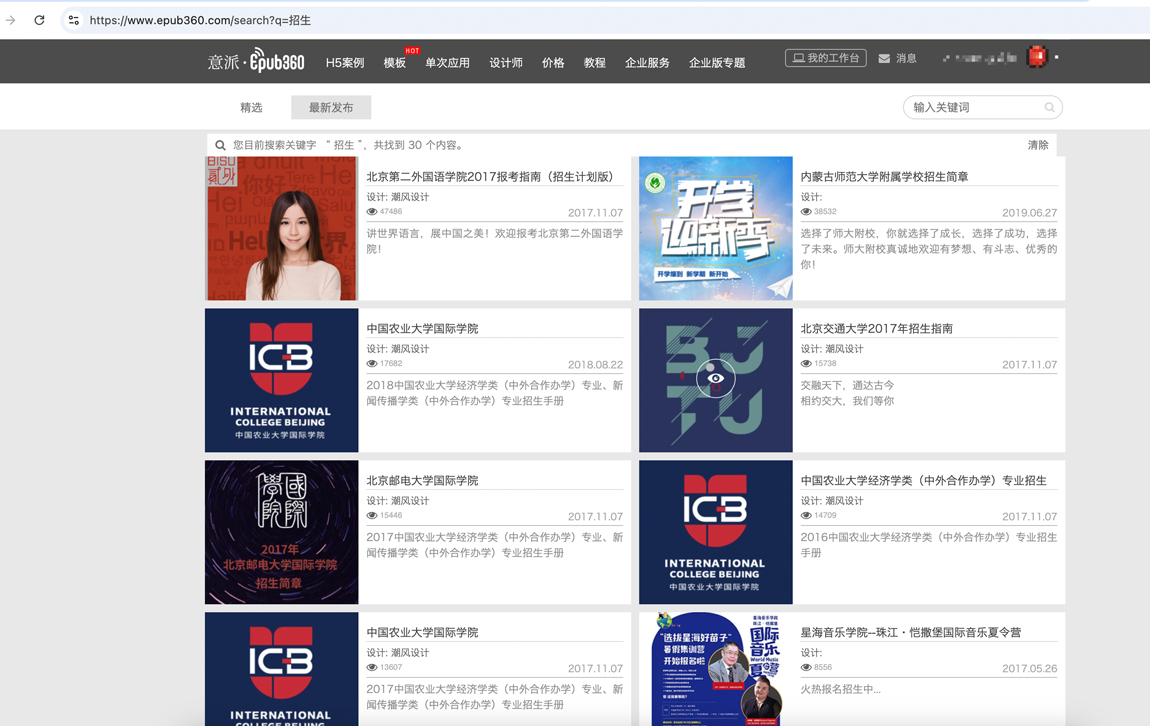Click view count eye icon 13607
Image resolution: width=1150 pixels, height=726 pixels.
pos(372,667)
